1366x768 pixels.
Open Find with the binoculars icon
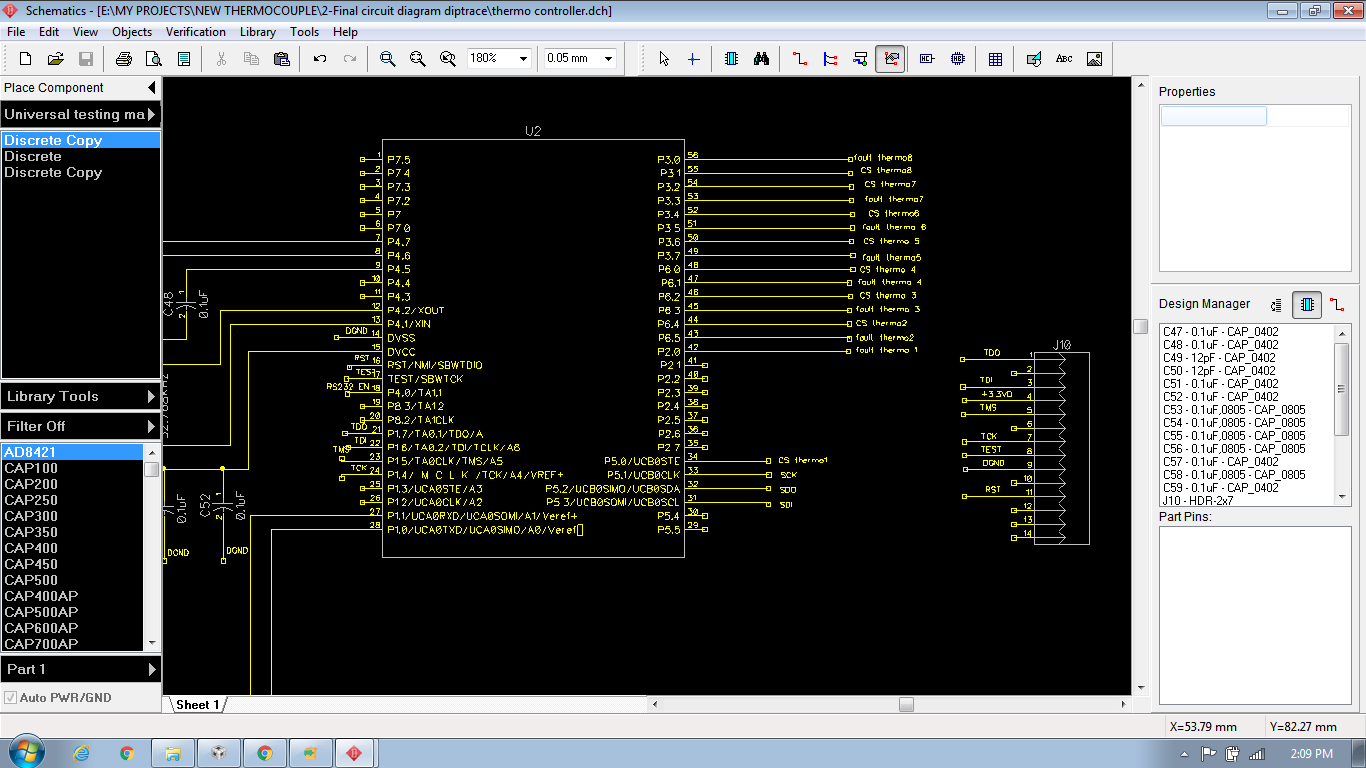pyautogui.click(x=761, y=59)
